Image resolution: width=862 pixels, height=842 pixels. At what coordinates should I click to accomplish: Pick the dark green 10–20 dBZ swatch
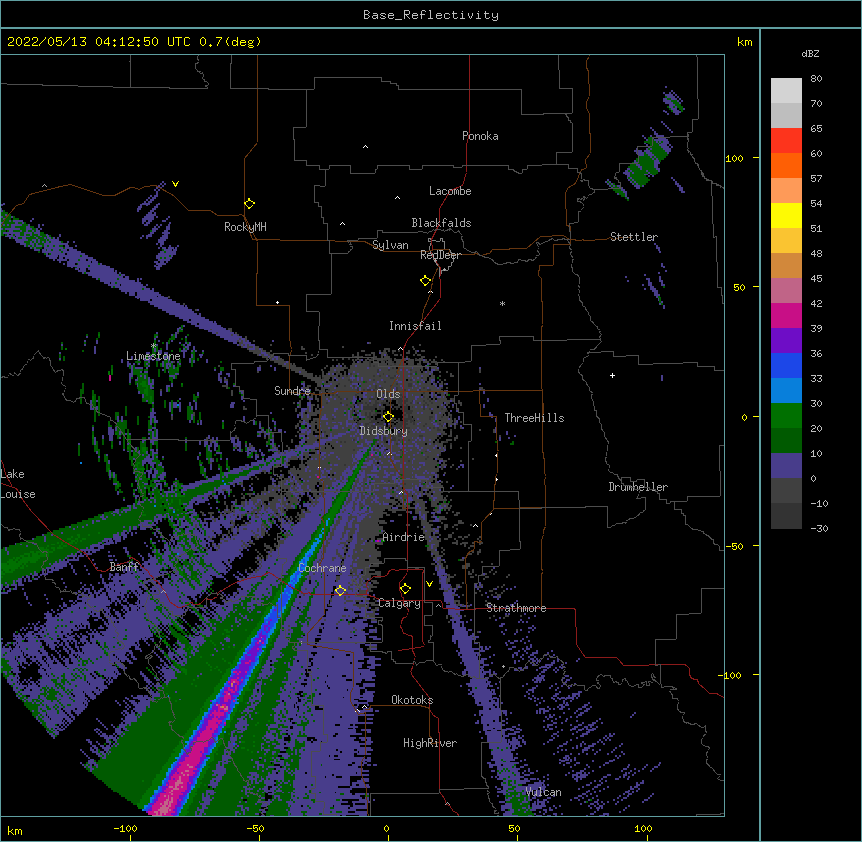pos(786,441)
